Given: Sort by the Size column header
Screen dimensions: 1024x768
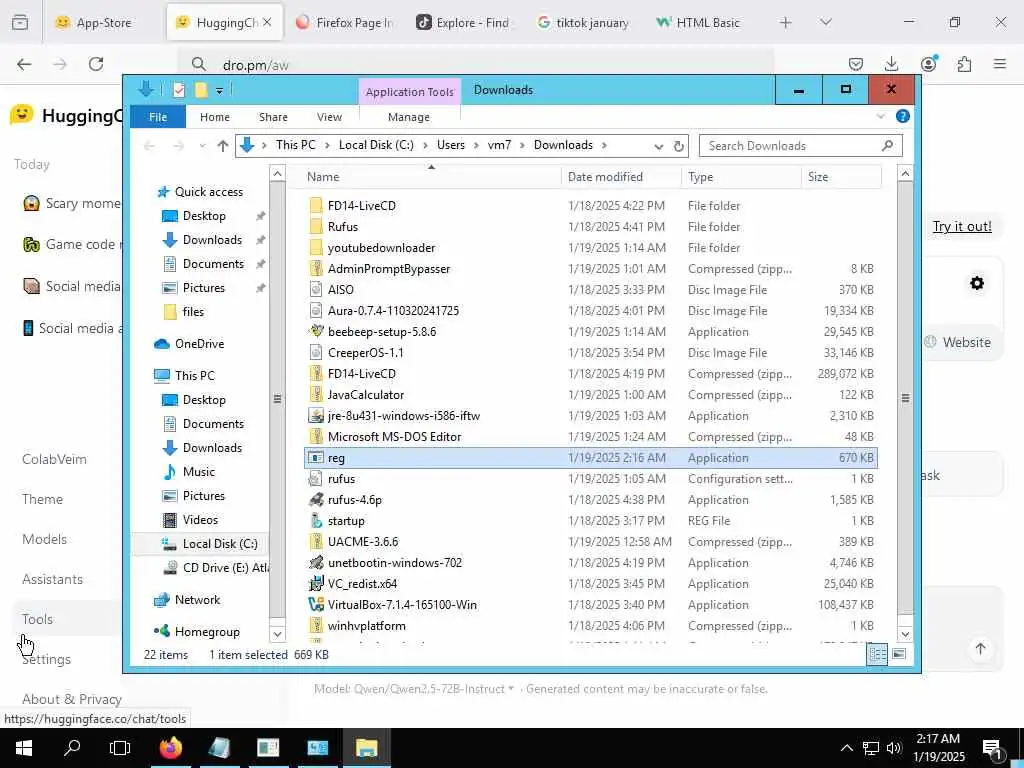Looking at the screenshot, I should [x=818, y=177].
